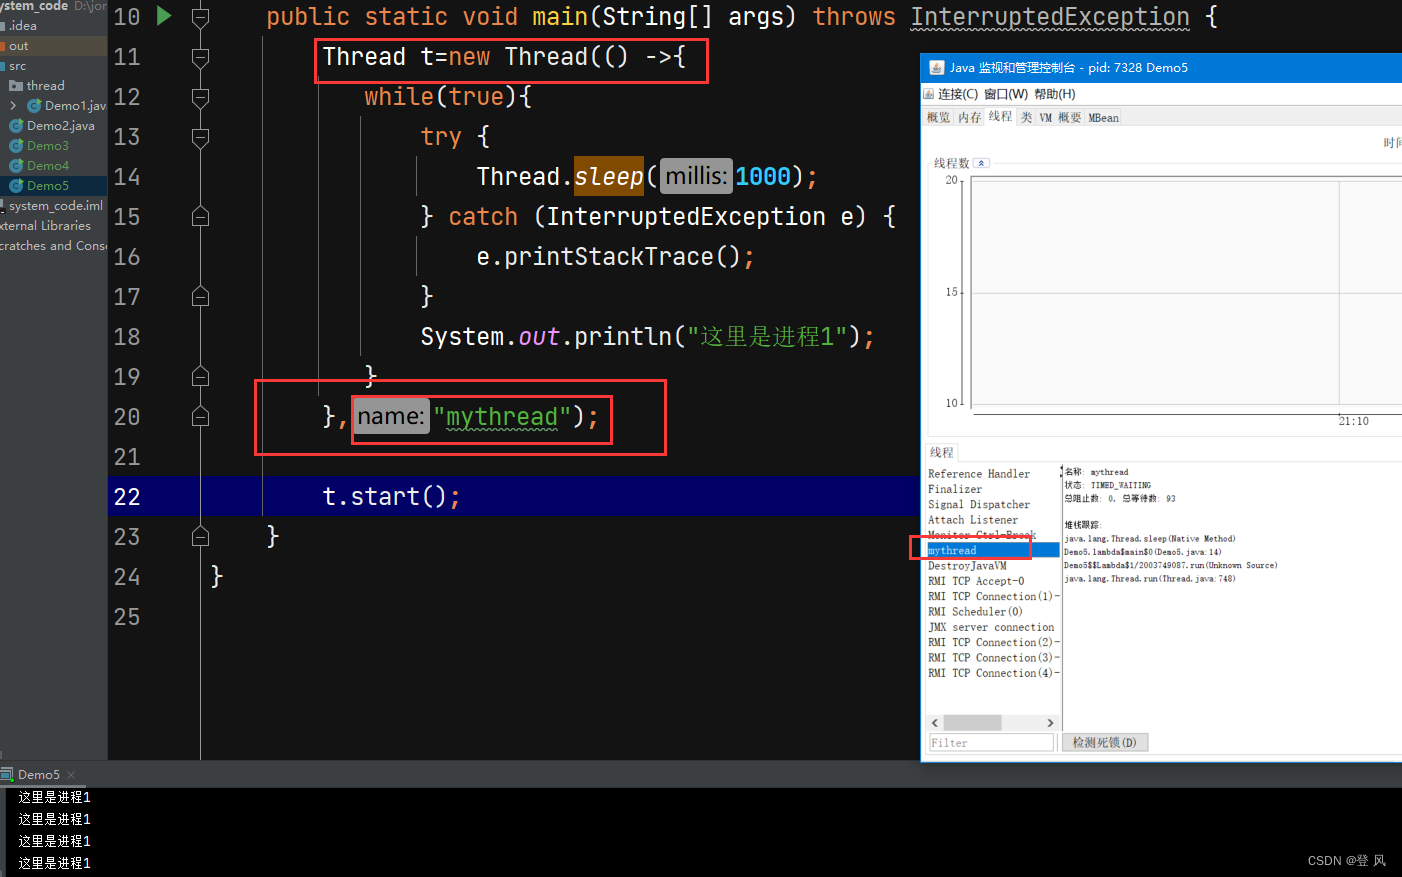Click the thread list scroll-right arrow
Image resolution: width=1402 pixels, height=877 pixels.
coord(1050,722)
